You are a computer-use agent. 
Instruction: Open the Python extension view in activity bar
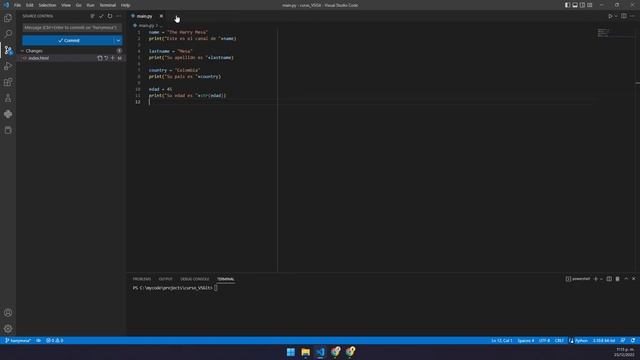(8, 114)
